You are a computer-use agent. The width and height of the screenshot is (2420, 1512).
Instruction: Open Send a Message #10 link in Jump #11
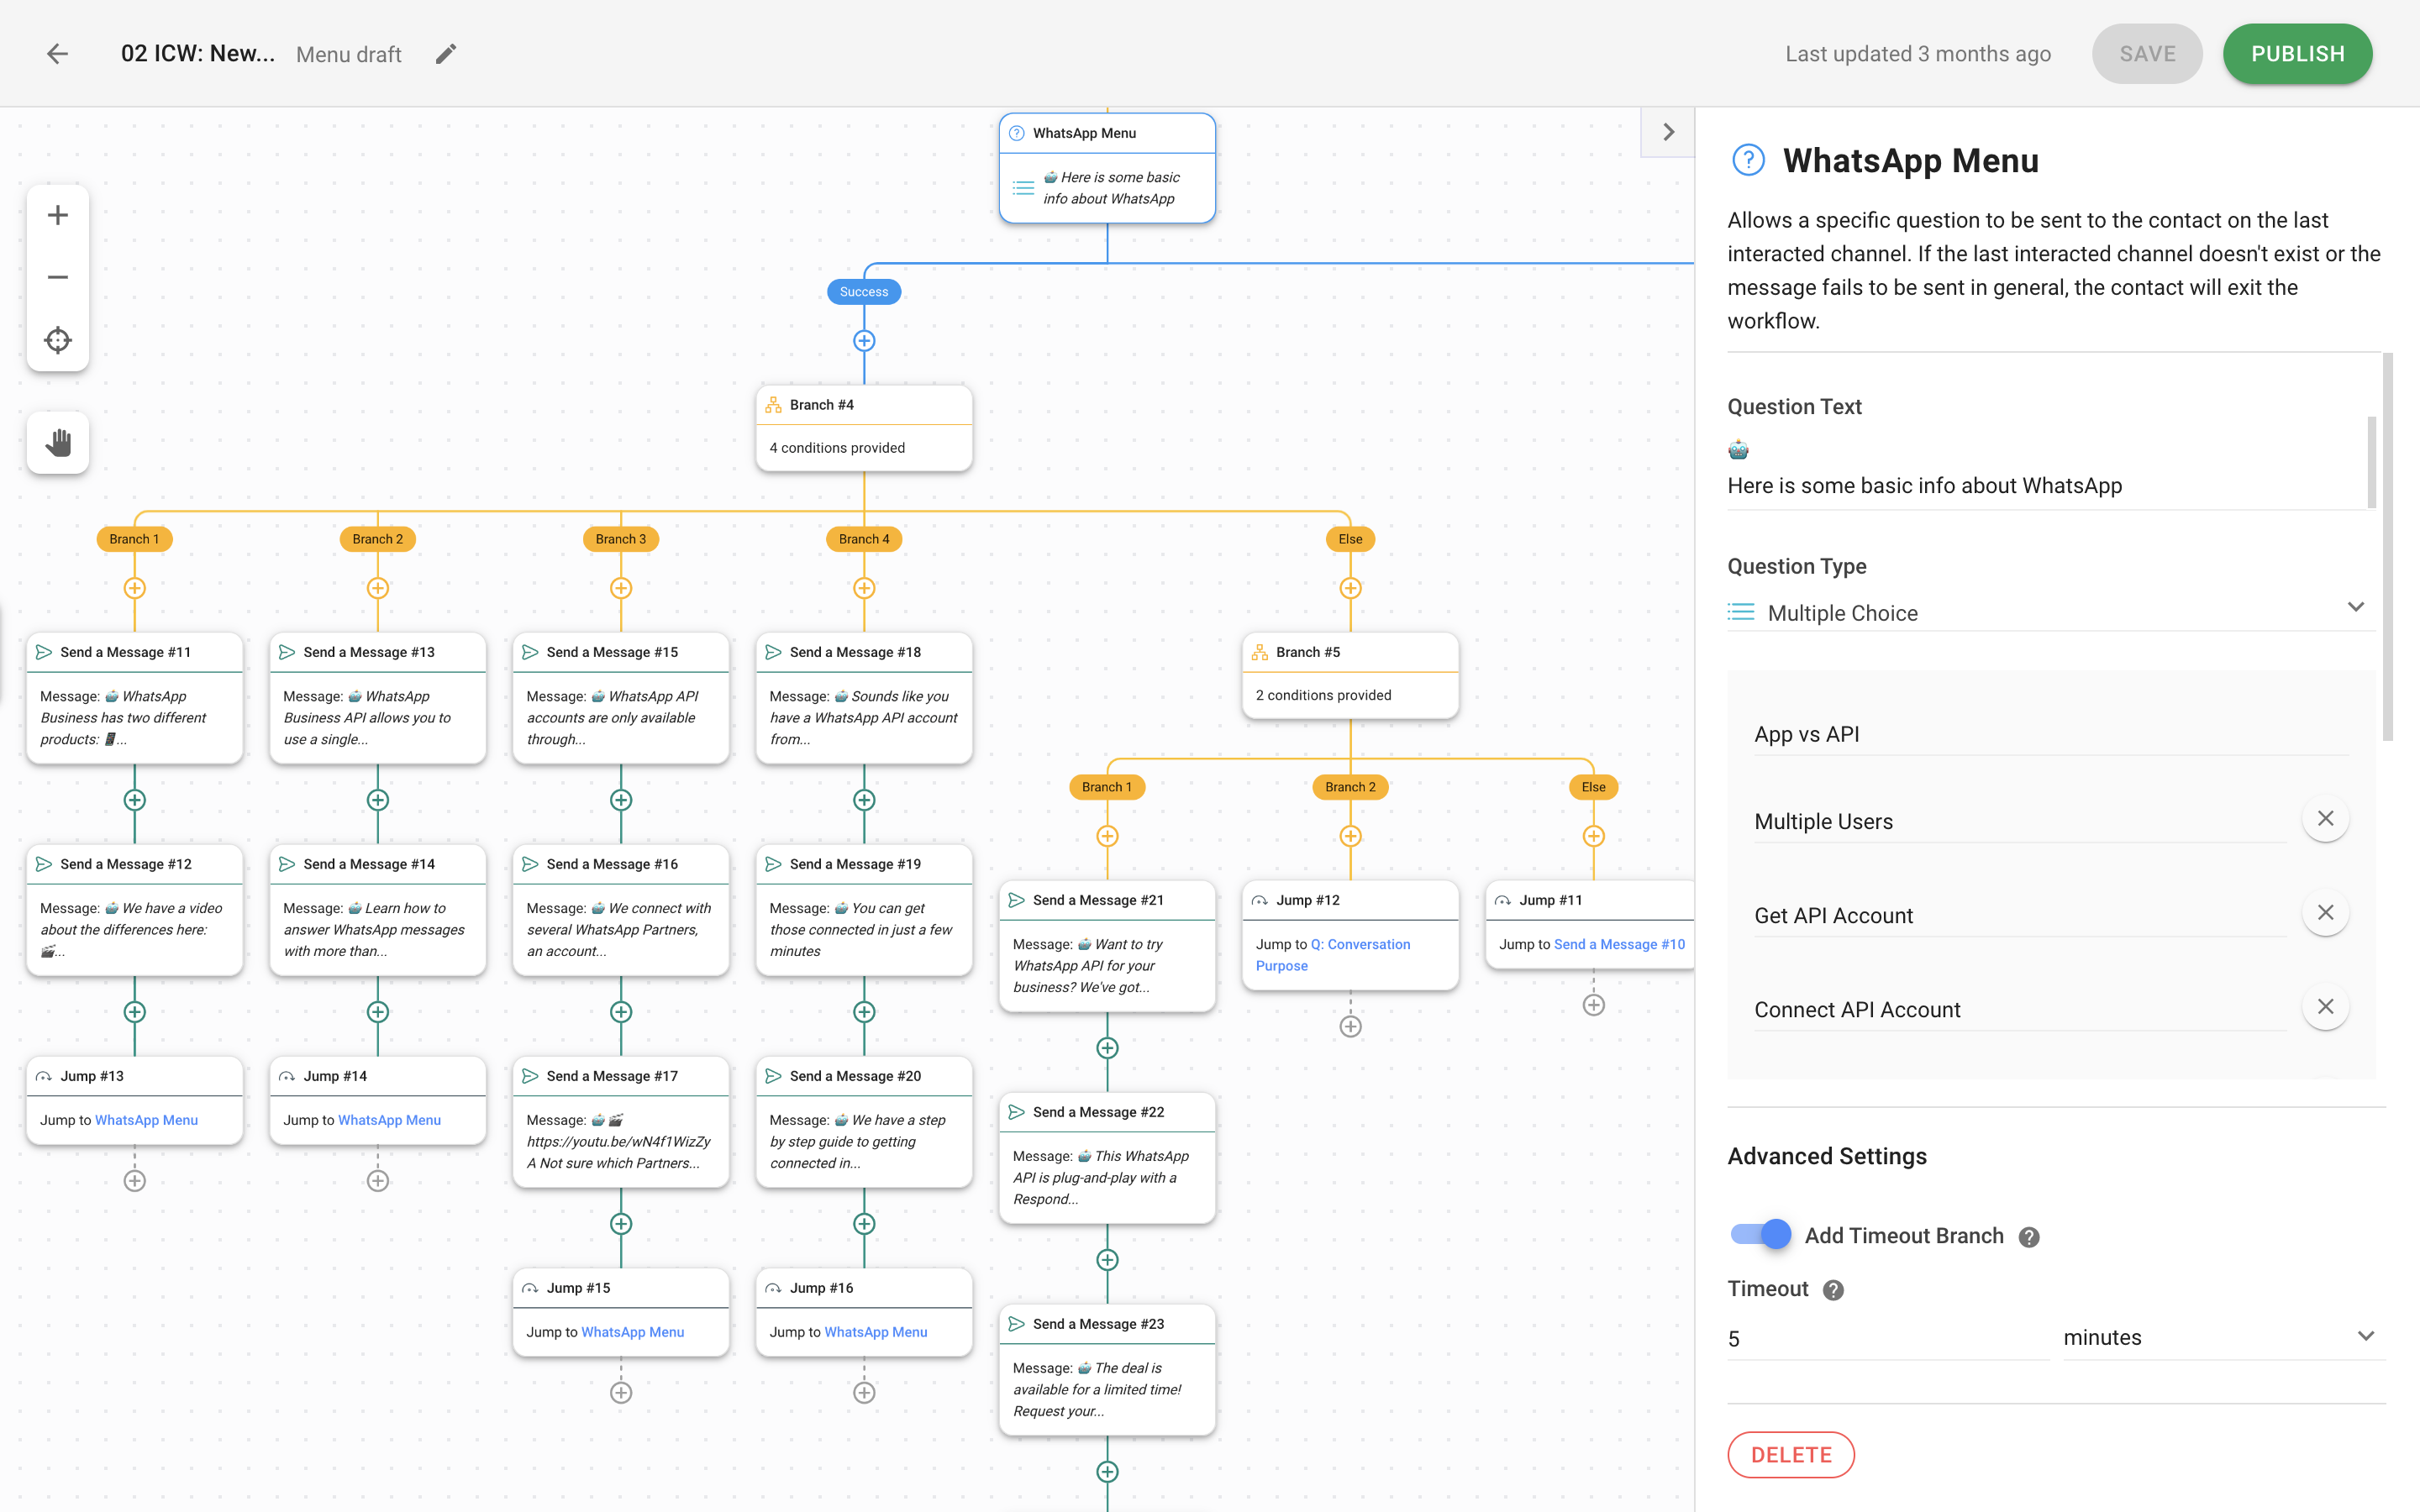click(1619, 944)
